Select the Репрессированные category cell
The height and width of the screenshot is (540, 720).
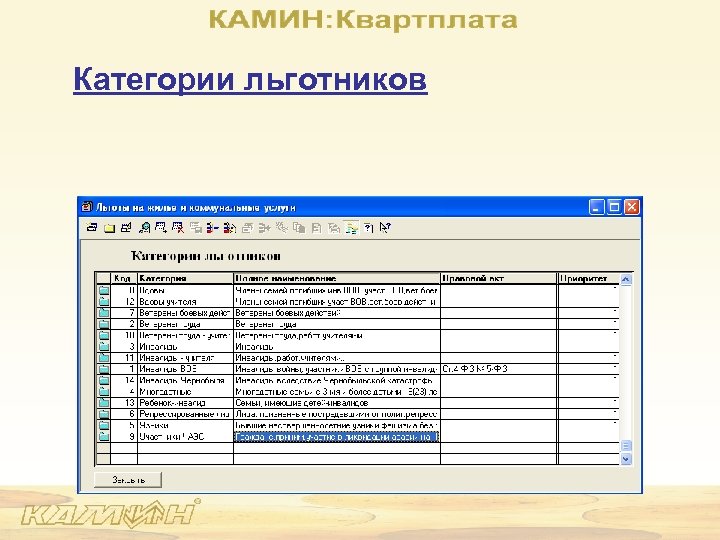pos(186,414)
